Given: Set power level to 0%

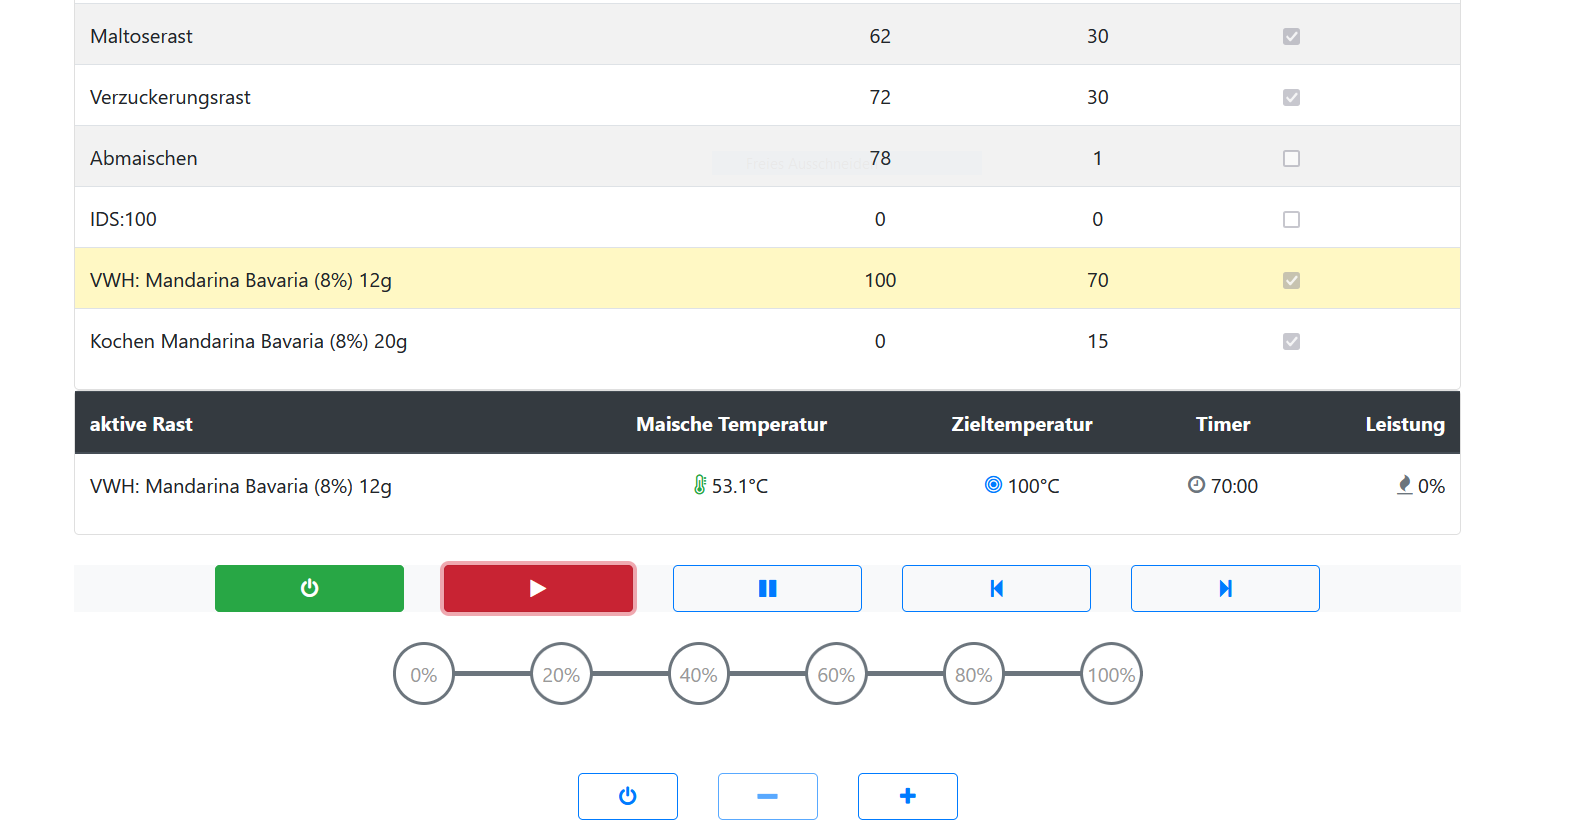Looking at the screenshot, I should click(424, 674).
